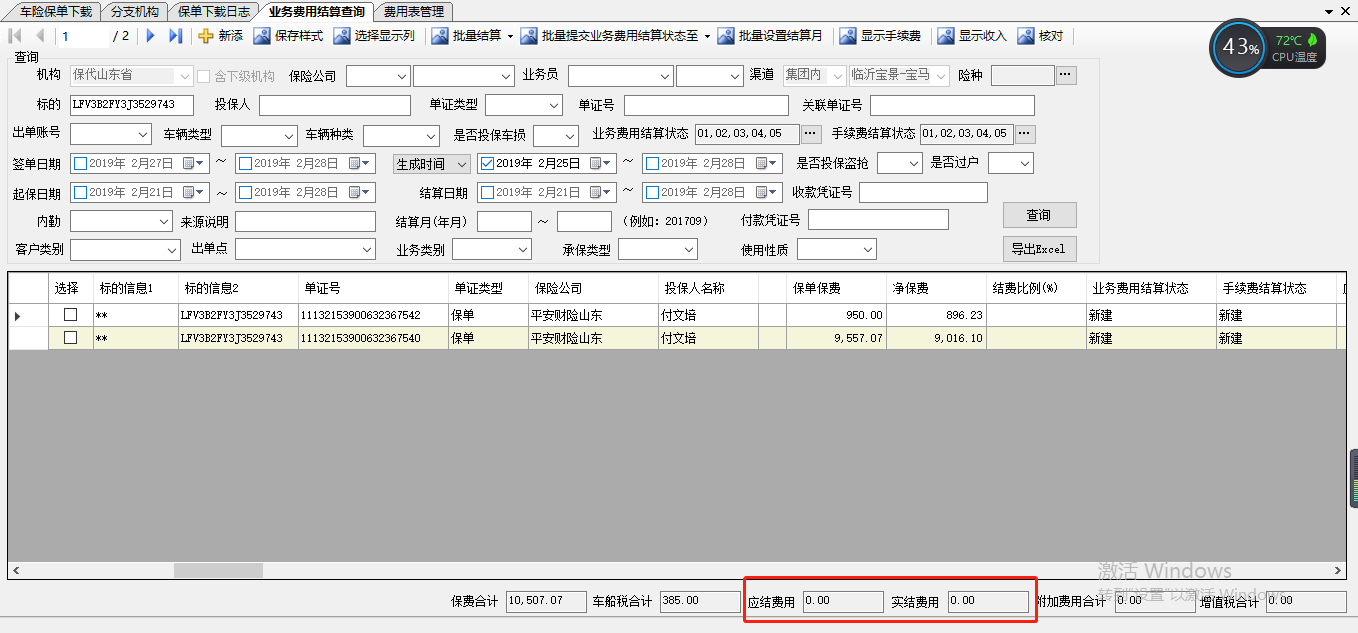Click the table scrollbar right arrow
1358x633 pixels.
point(1340,570)
